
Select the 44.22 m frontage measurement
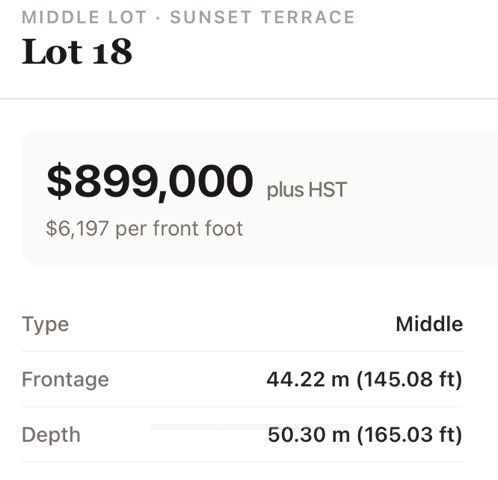pos(308,379)
